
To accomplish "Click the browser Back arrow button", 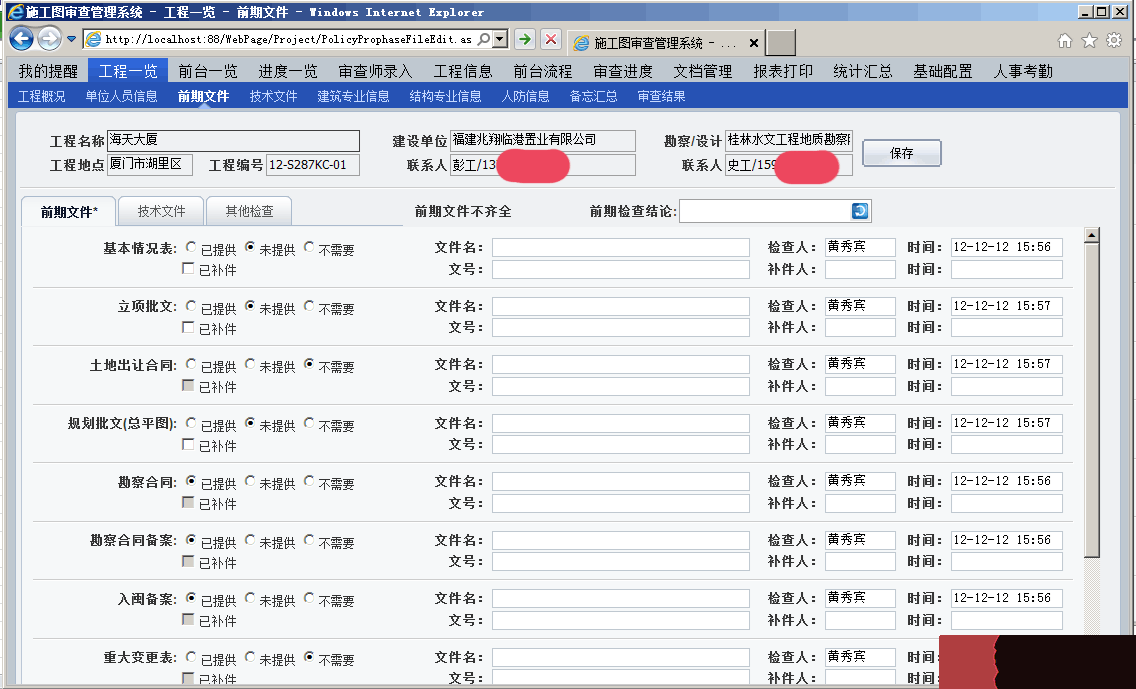I will click(x=22, y=38).
